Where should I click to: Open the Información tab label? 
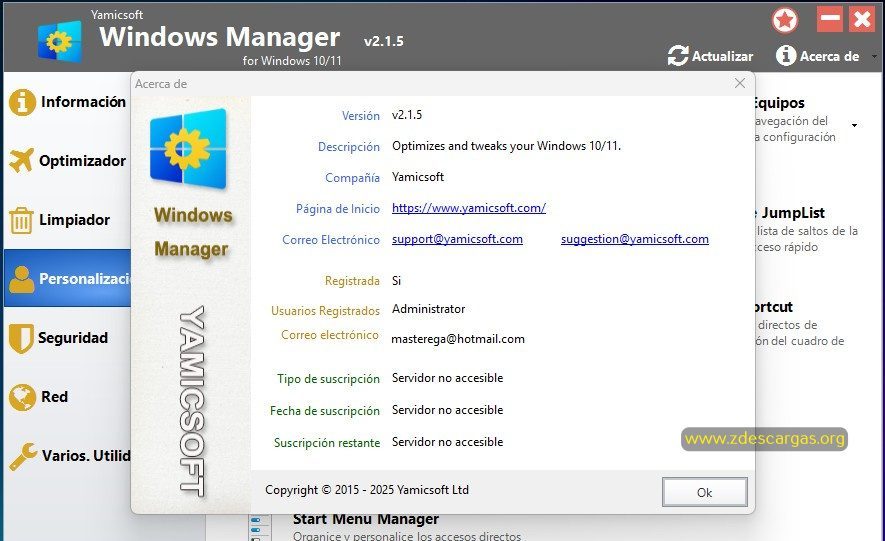84,102
